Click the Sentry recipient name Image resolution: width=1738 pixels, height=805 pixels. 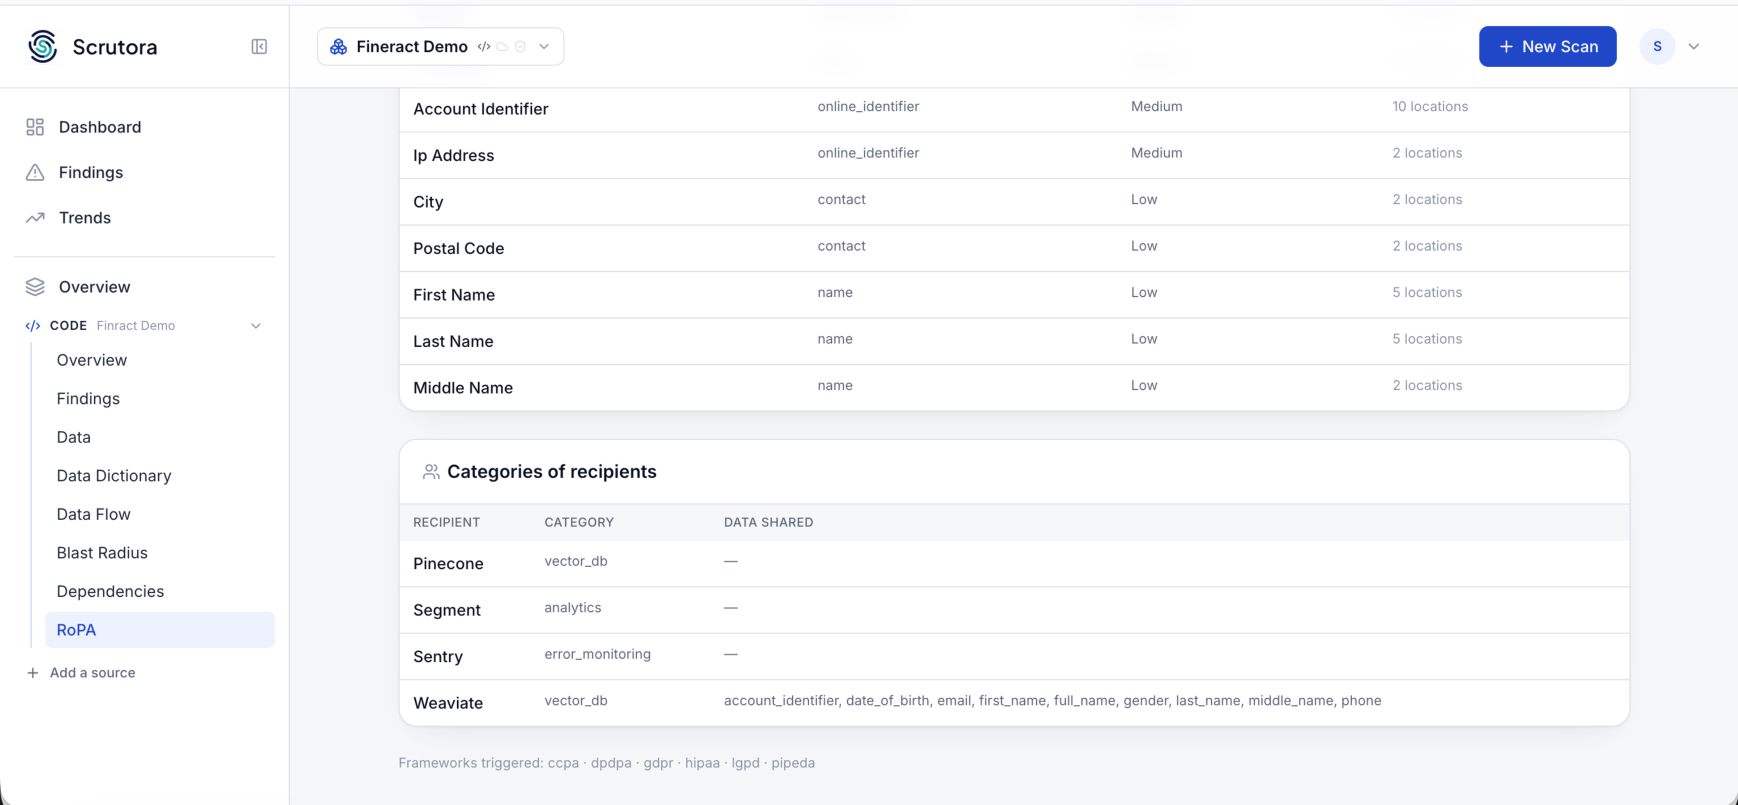[438, 657]
